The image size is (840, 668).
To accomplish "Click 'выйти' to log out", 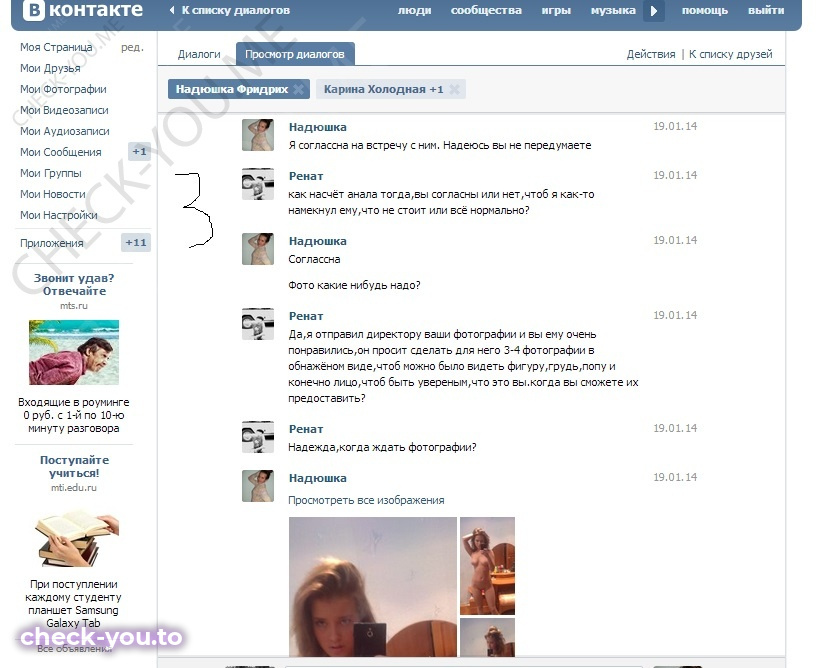I will pos(766,10).
